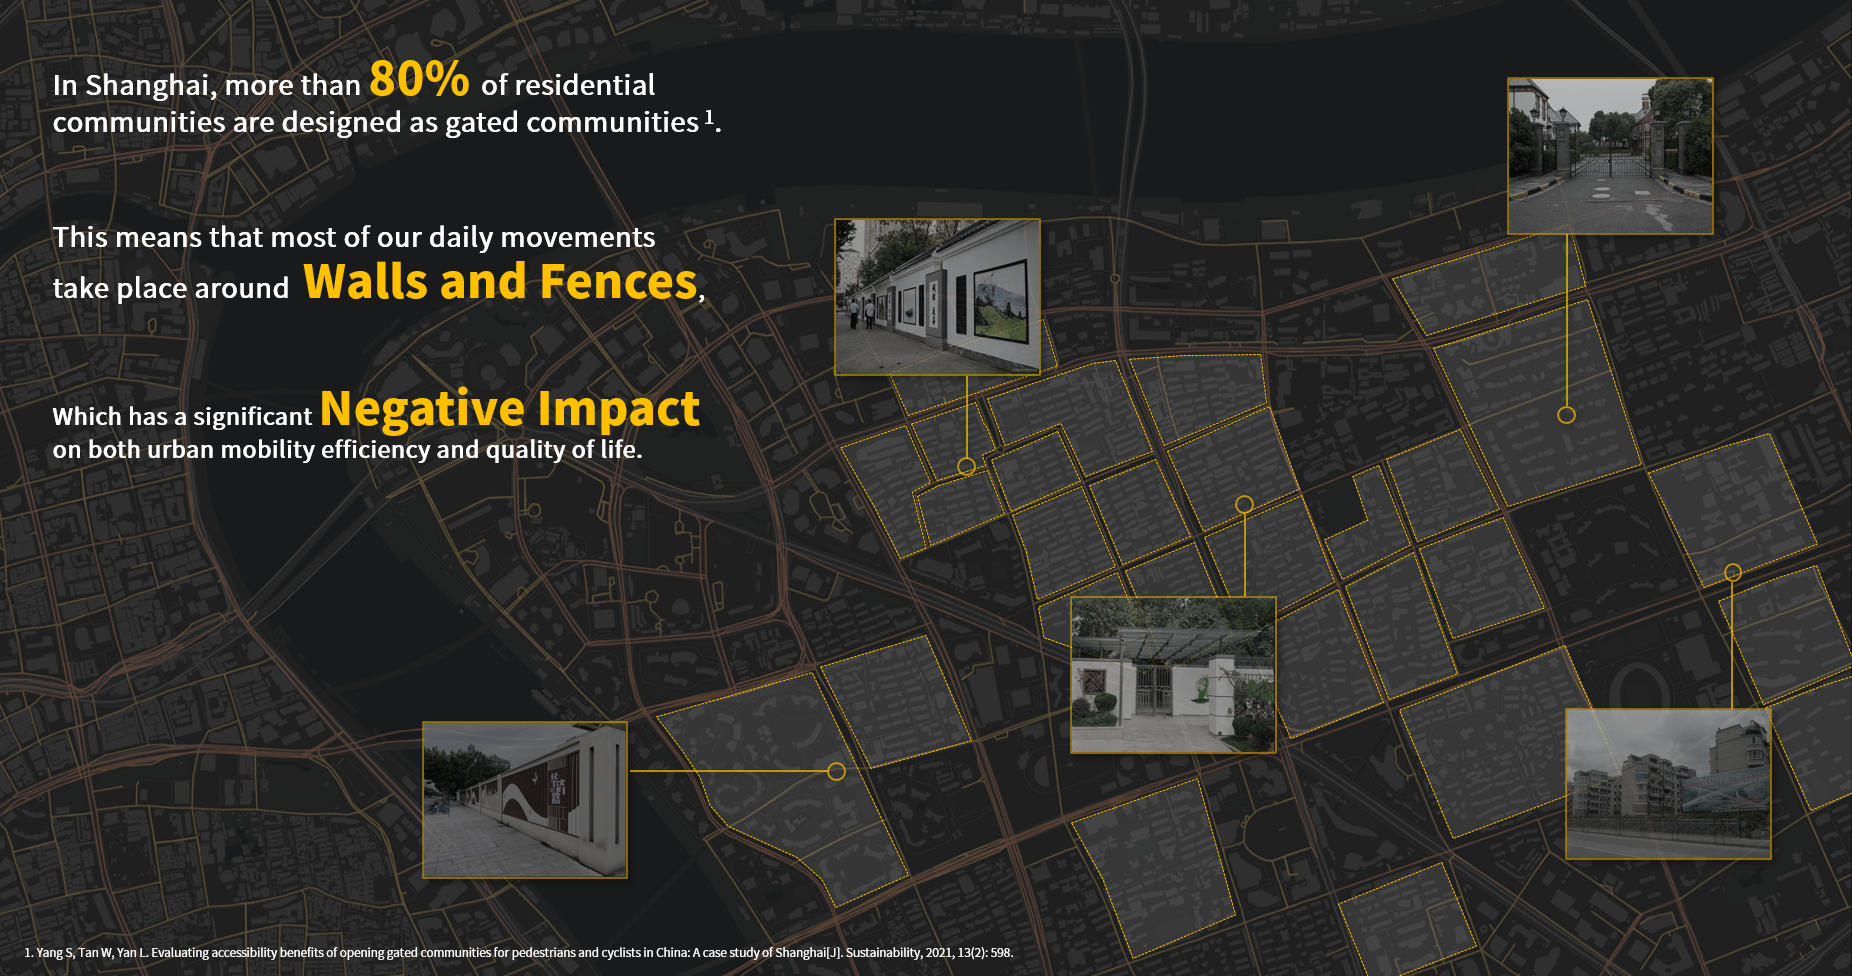This screenshot has width=1852, height=976.
Task: Open the iron gate entrance photo
Action: coord(1610,156)
